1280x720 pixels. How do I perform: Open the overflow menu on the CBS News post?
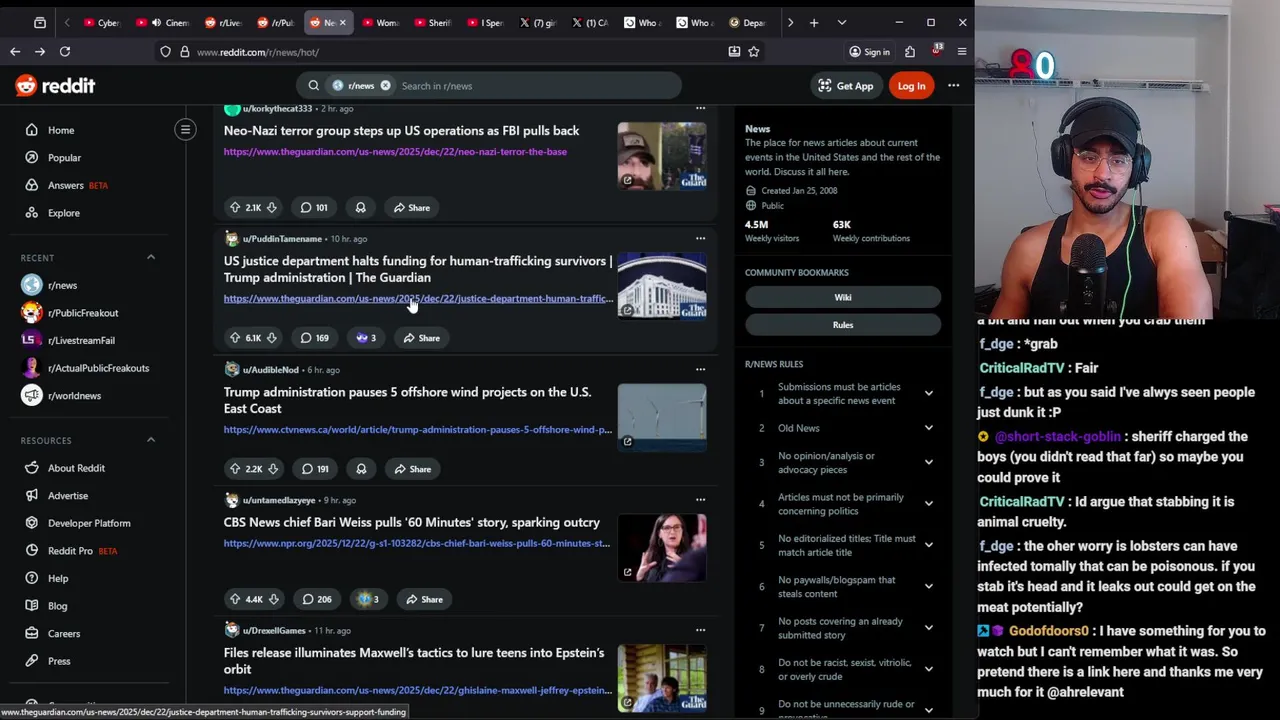[700, 500]
